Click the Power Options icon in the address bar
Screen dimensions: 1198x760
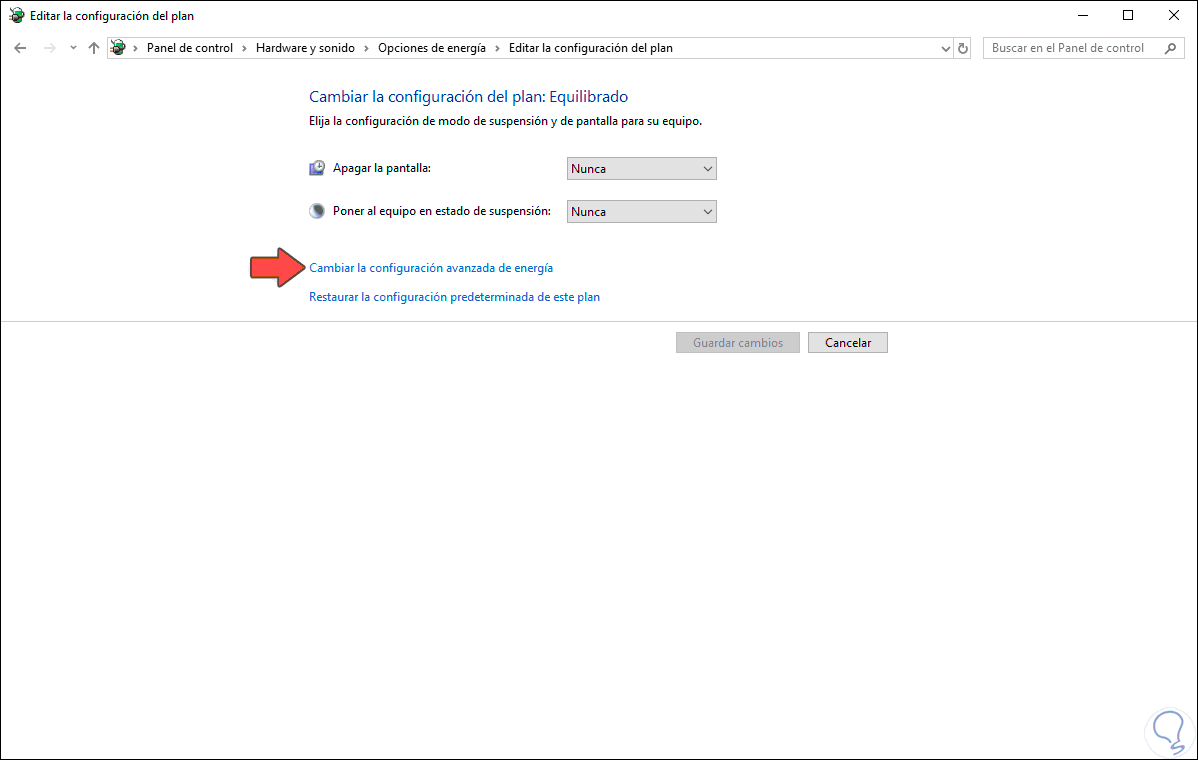pyautogui.click(x=118, y=48)
